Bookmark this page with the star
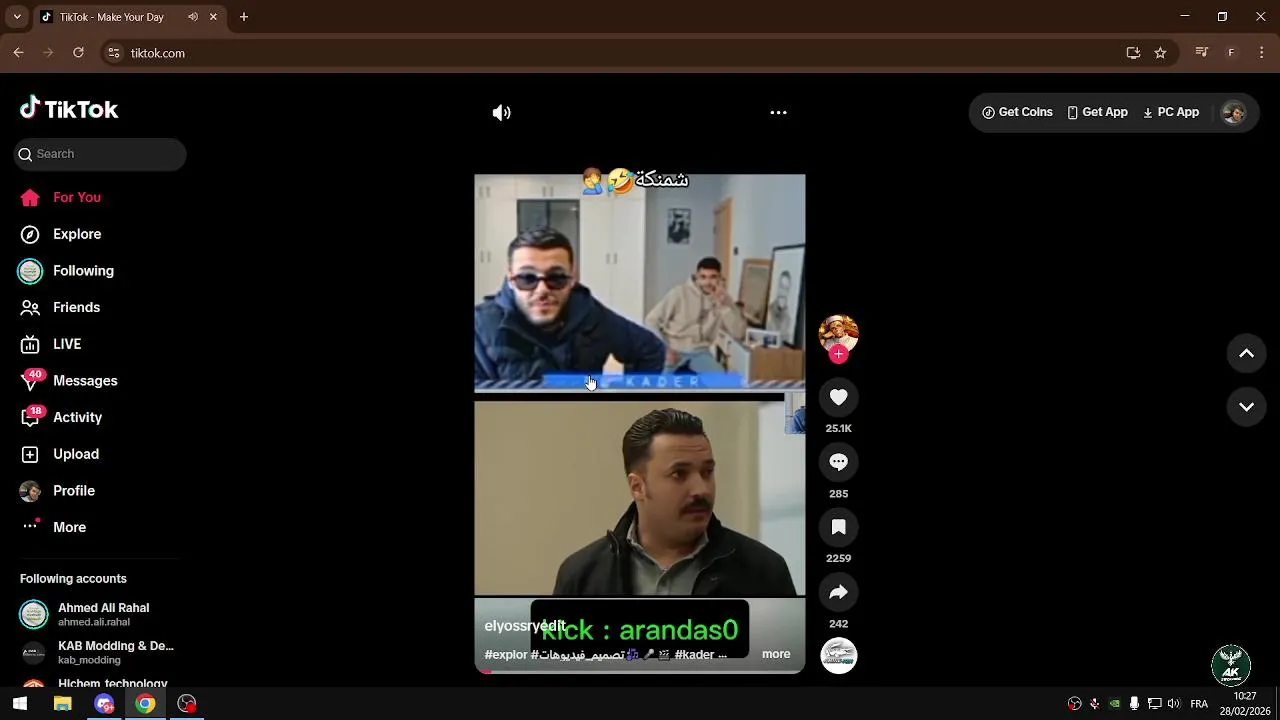 click(1160, 53)
